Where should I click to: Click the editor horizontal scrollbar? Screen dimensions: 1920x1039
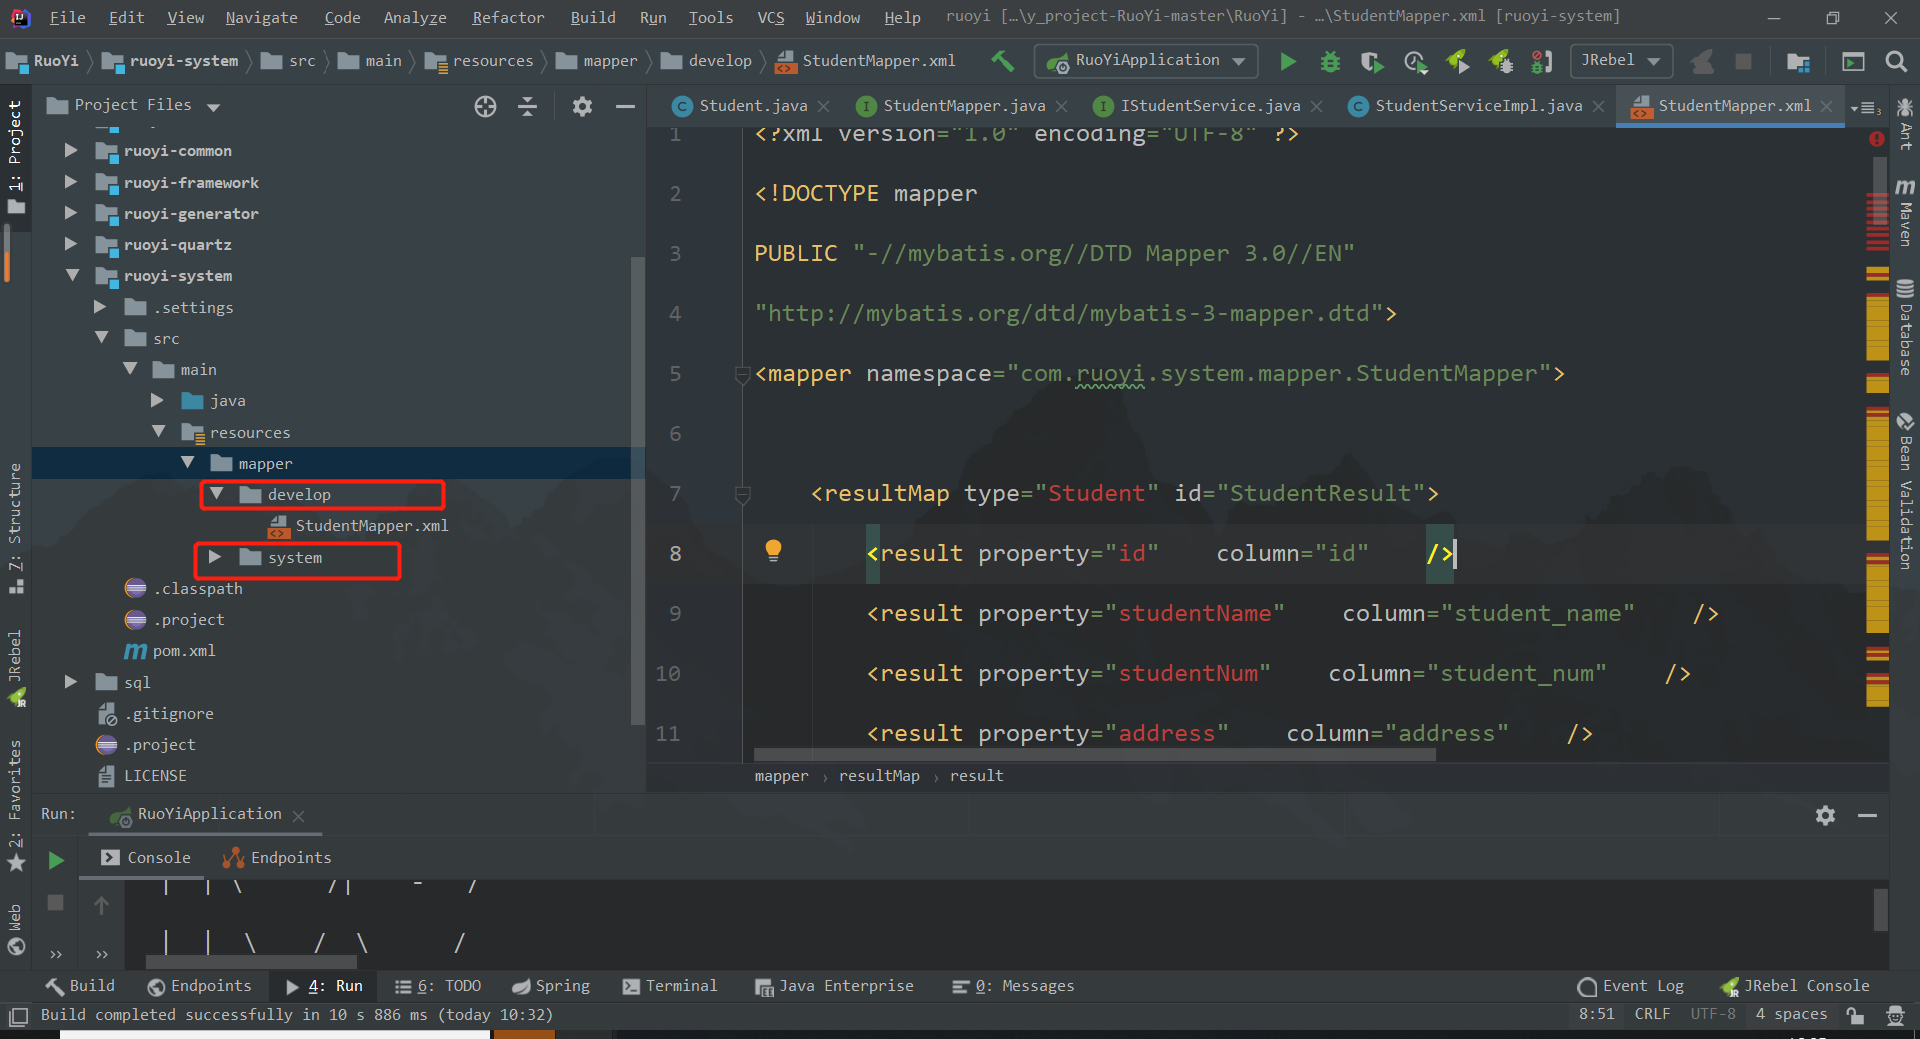point(1094,755)
